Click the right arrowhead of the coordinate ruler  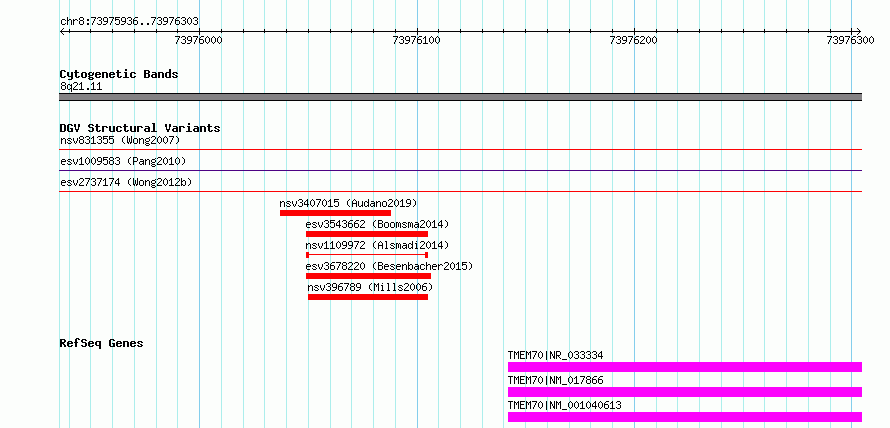(858, 31)
